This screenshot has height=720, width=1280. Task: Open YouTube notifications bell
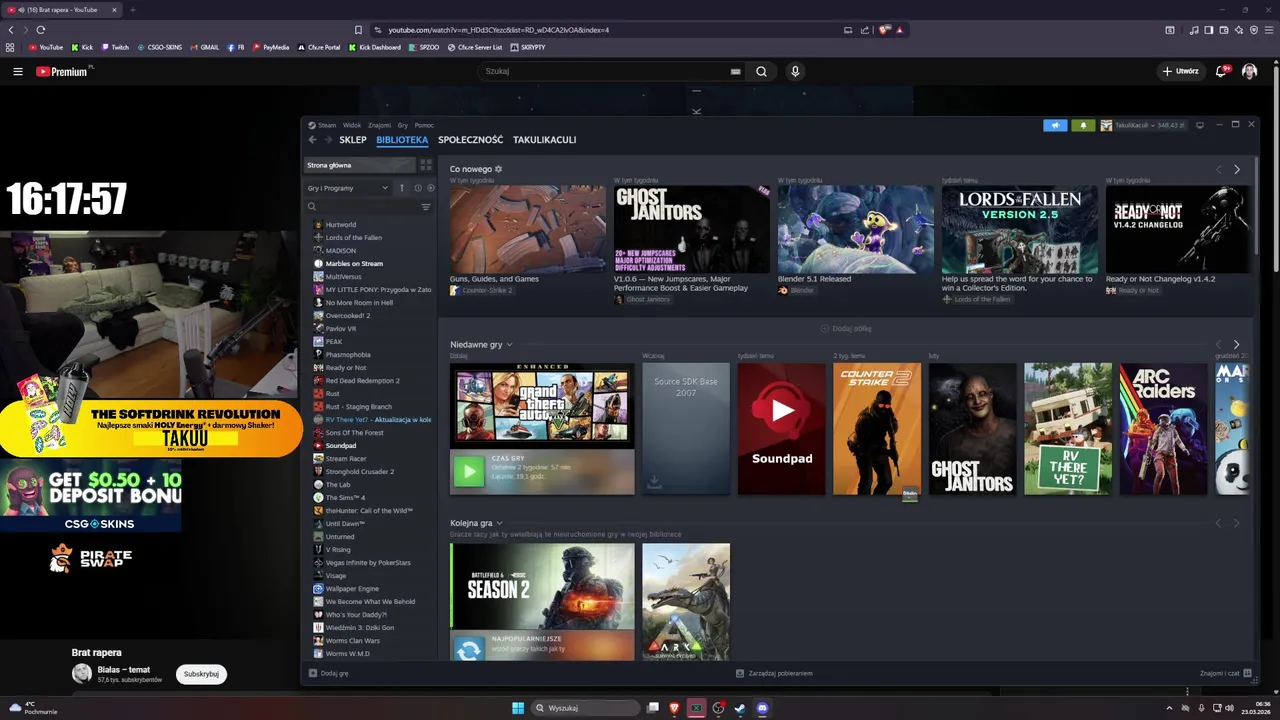coord(1221,71)
